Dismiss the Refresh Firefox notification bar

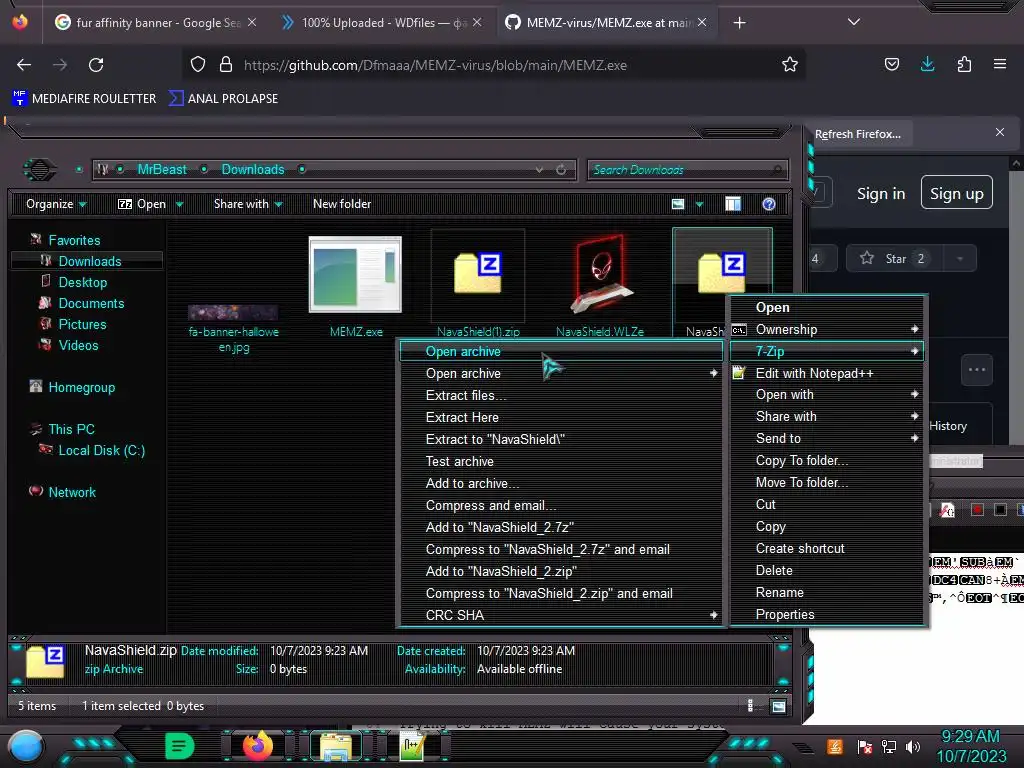click(999, 133)
